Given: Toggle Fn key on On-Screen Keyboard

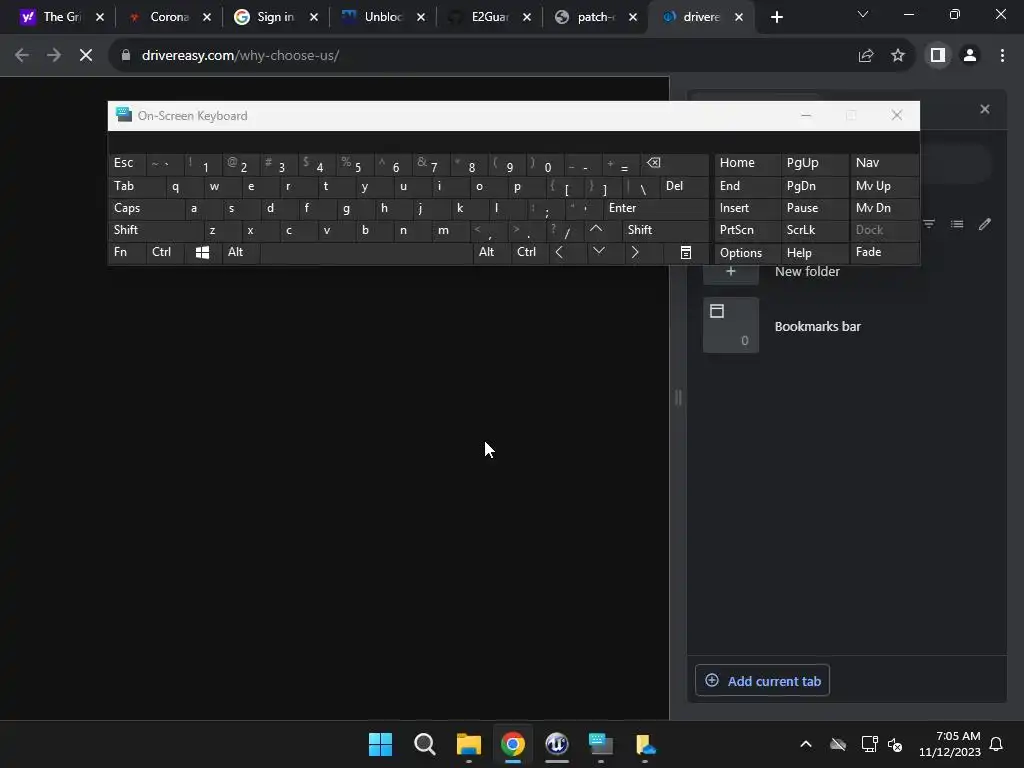Looking at the screenshot, I should click(x=127, y=253).
